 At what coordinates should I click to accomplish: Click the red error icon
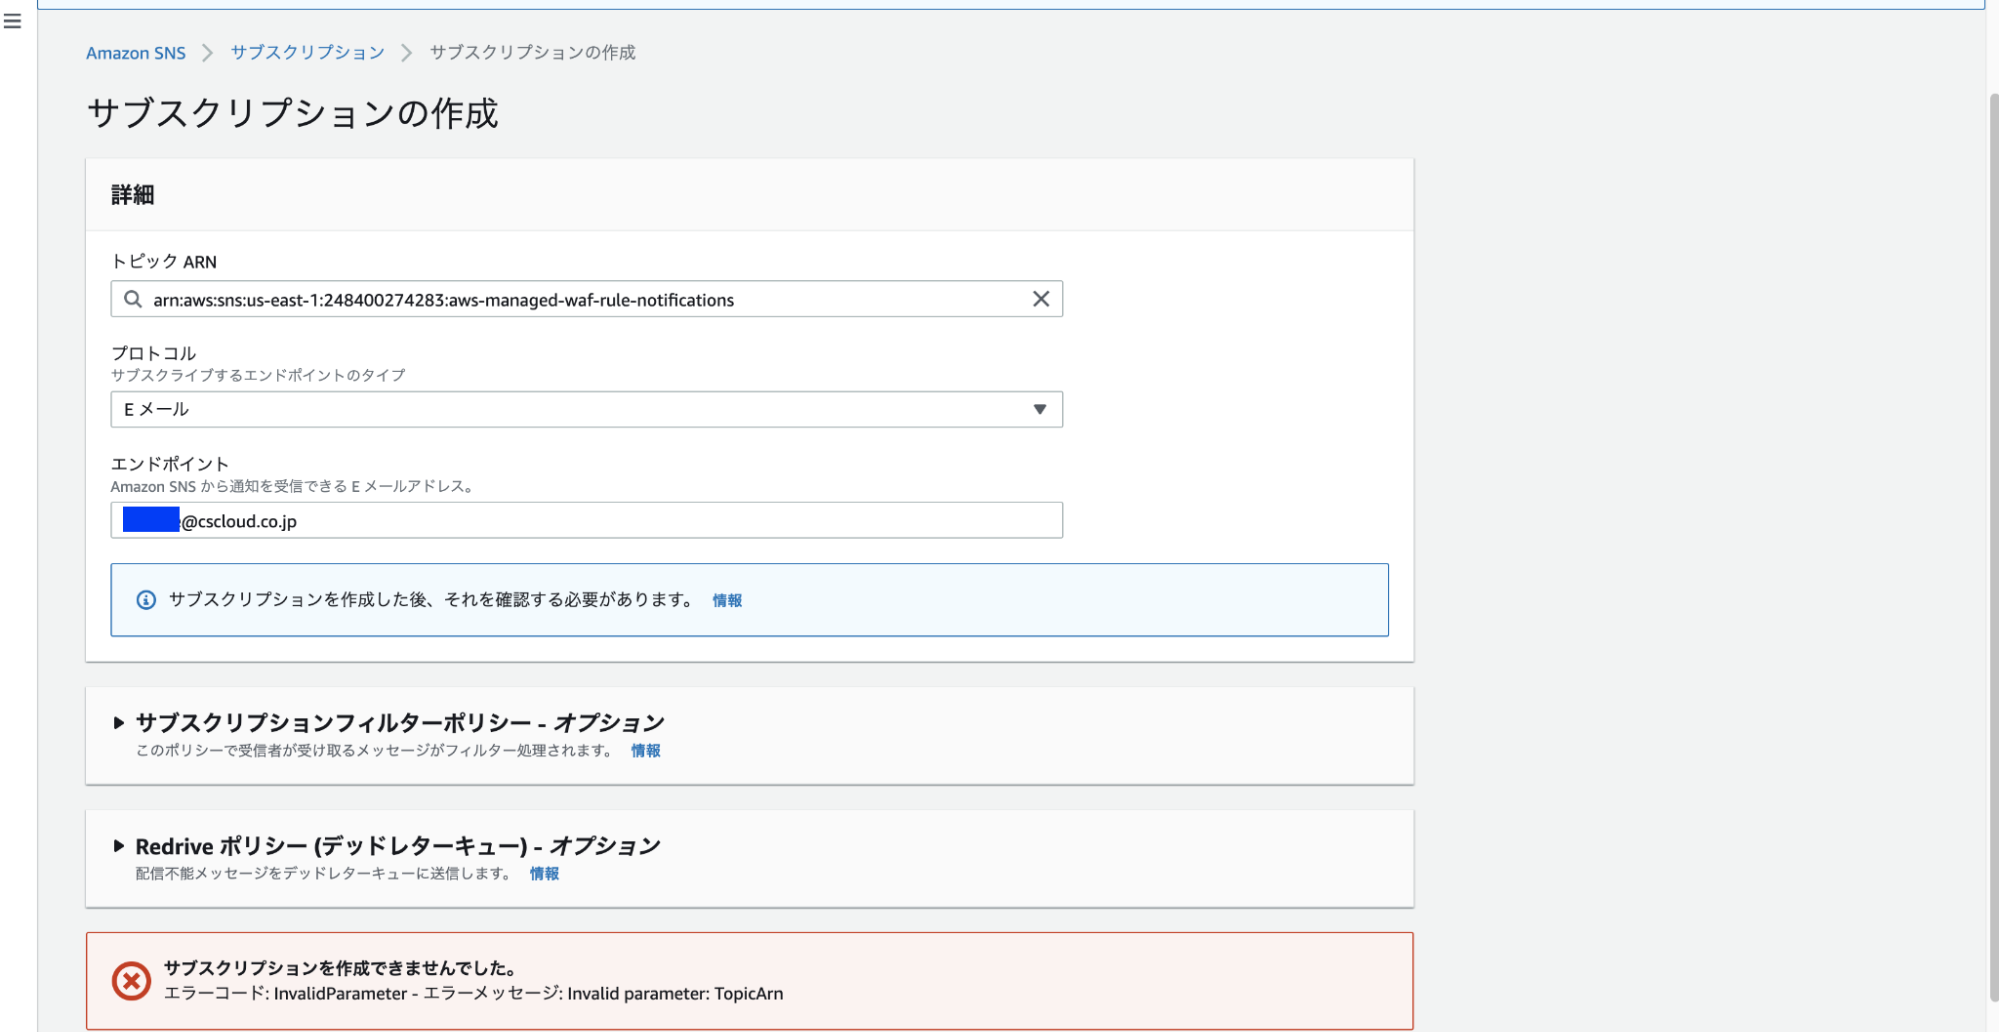pyautogui.click(x=131, y=981)
